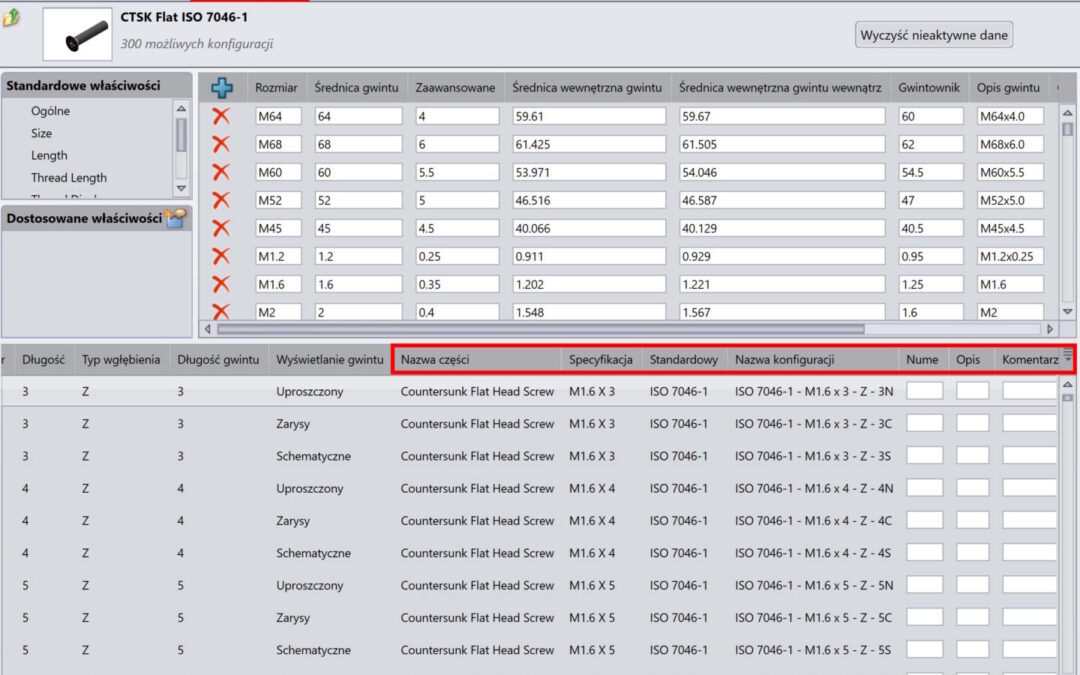Click red X next to M1.2
Screen dimensions: 1080x675
[222, 256]
